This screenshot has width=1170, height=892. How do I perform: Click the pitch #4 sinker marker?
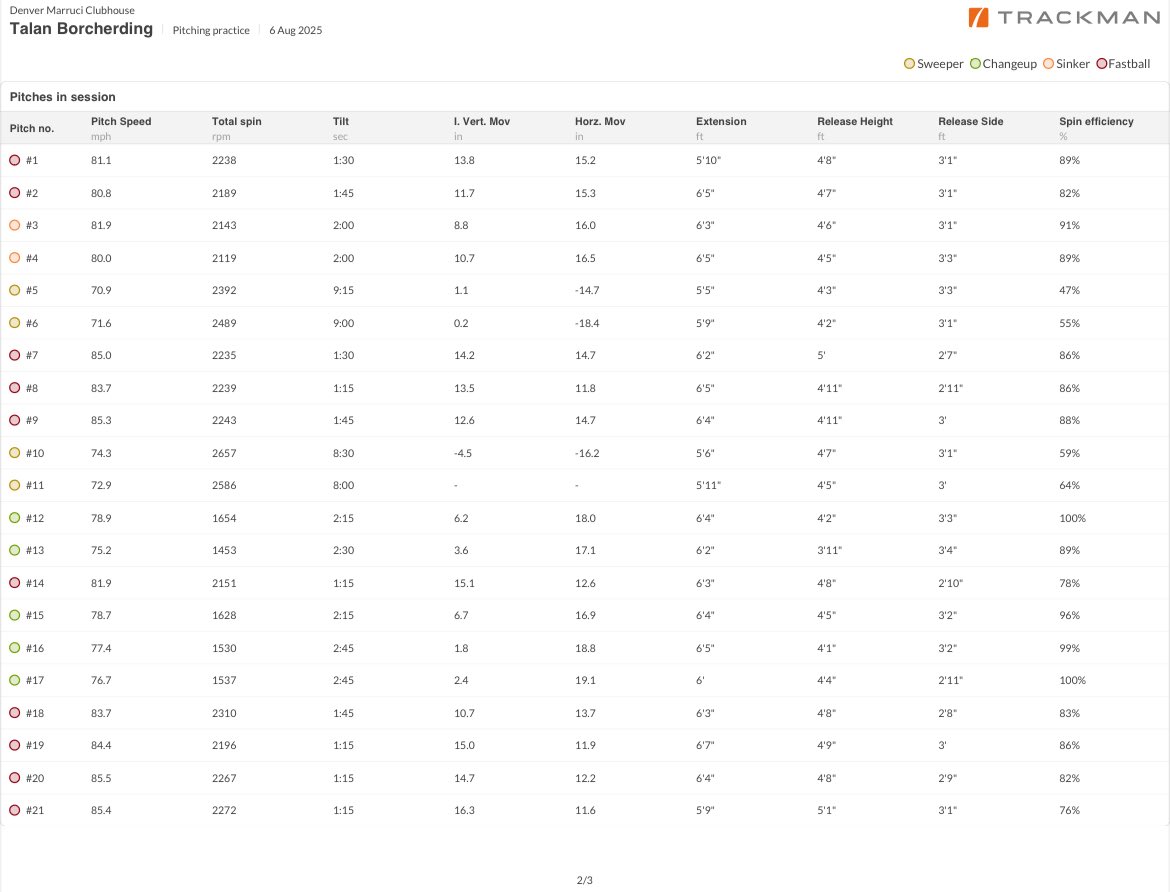tap(14, 258)
